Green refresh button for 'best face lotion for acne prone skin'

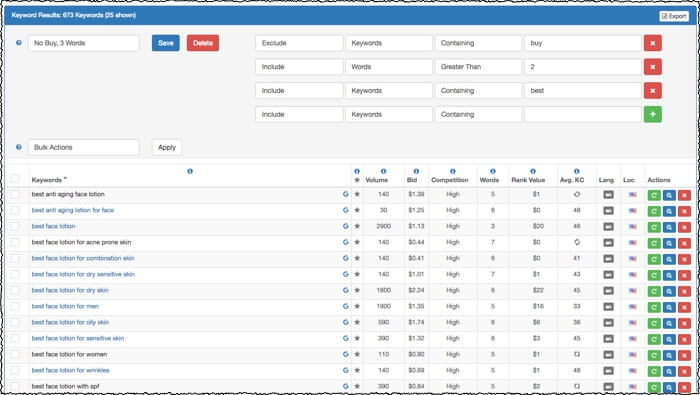pos(654,243)
